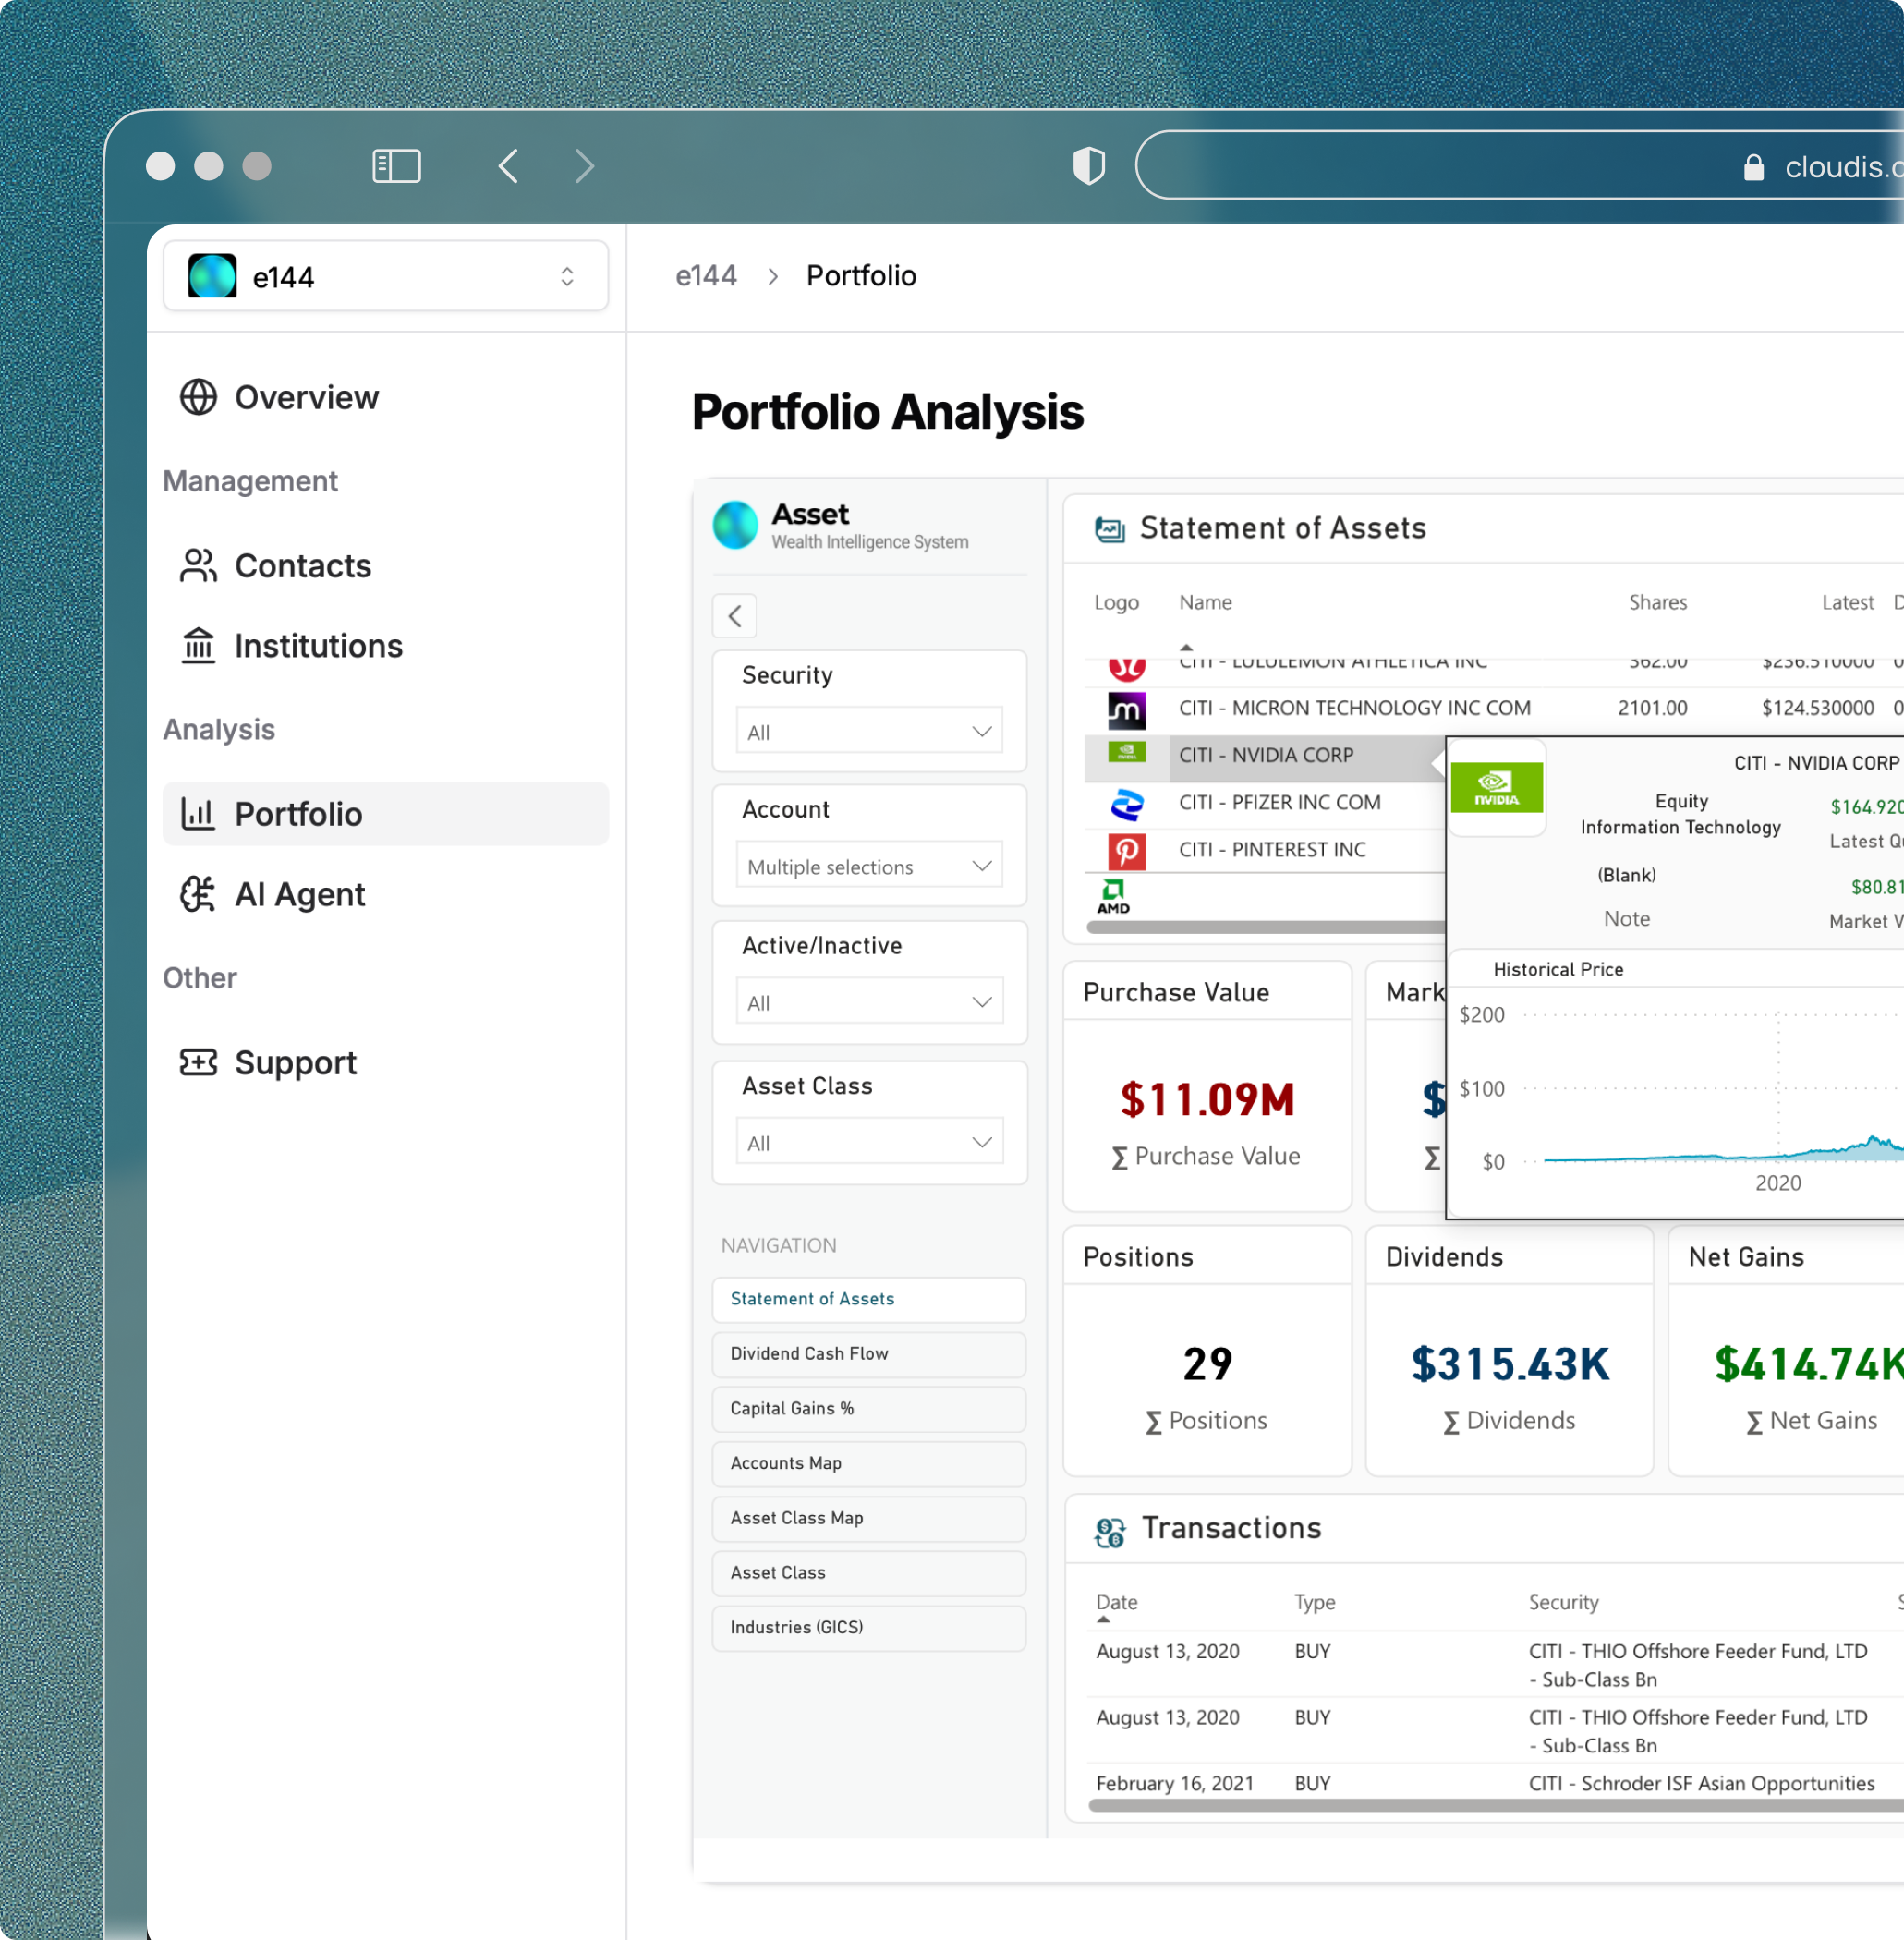1904x1940 pixels.
Task: Click the Portfolio bar chart icon
Action: pyautogui.click(x=198, y=813)
